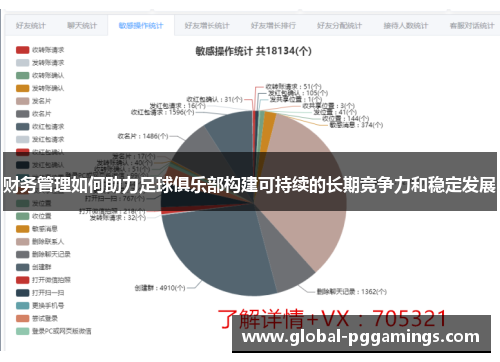Toggle the 创建群 legend entry
Viewport: 500px width, 362px height.
[34, 267]
